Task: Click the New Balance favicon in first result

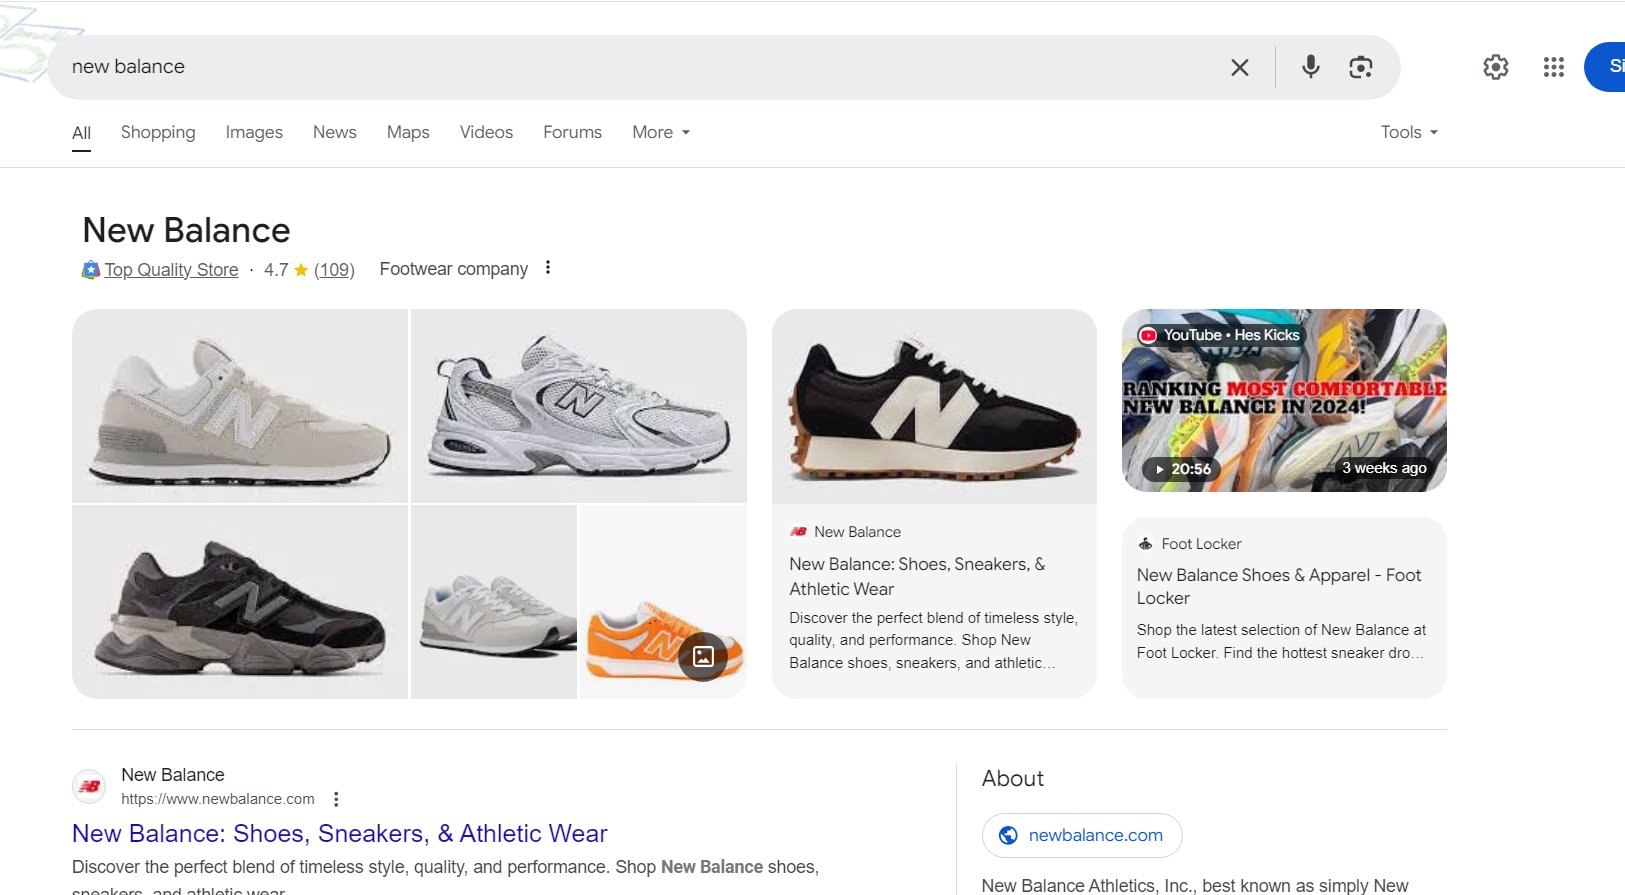Action: pyautogui.click(x=89, y=787)
